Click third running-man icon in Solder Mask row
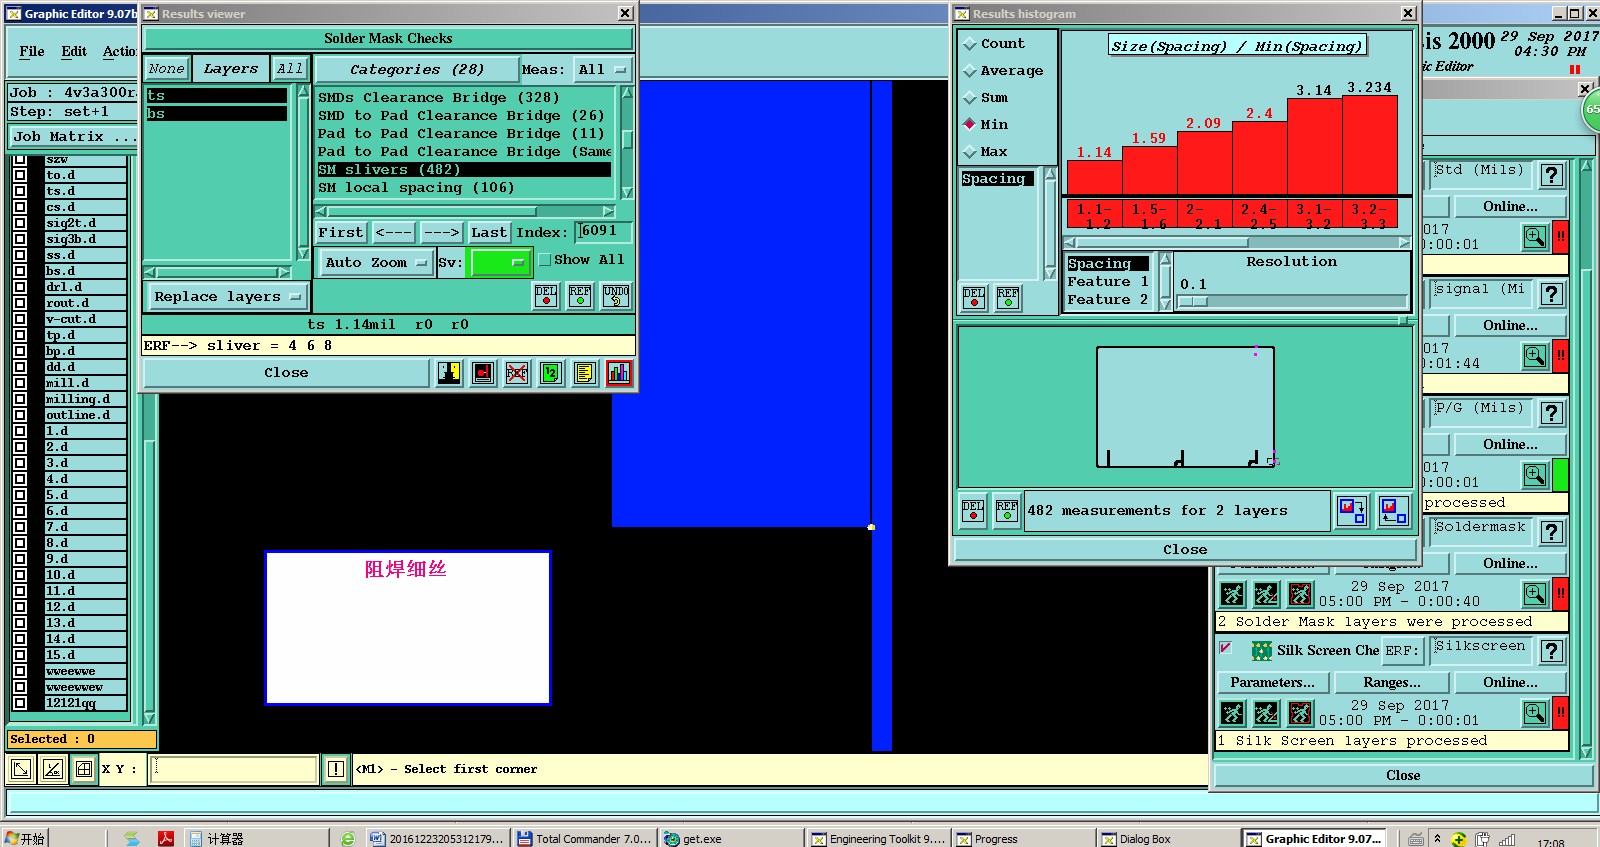The image size is (1600, 847). tap(1300, 595)
